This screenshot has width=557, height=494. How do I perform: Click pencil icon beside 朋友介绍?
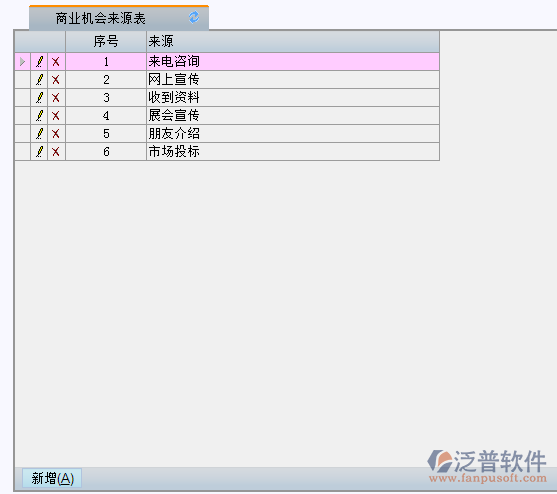(39, 134)
